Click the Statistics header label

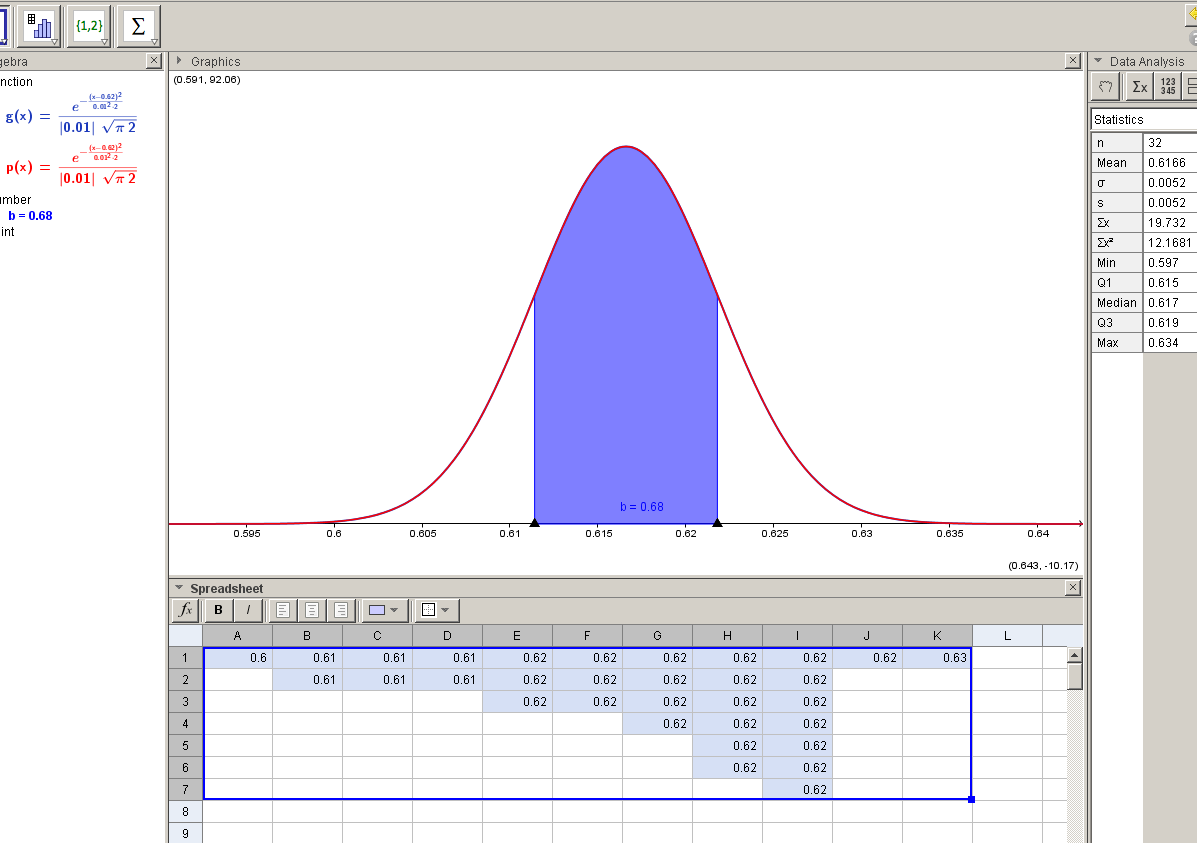1118,119
